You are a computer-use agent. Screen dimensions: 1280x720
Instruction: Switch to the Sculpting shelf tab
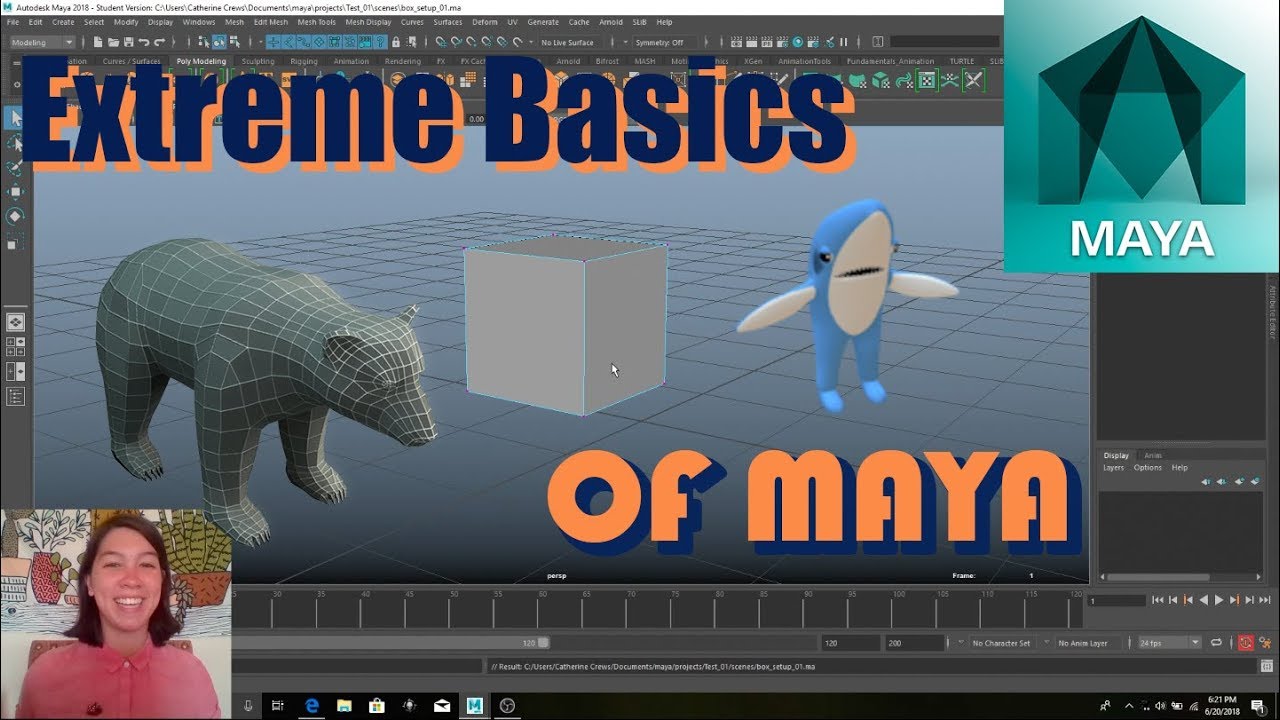click(258, 61)
